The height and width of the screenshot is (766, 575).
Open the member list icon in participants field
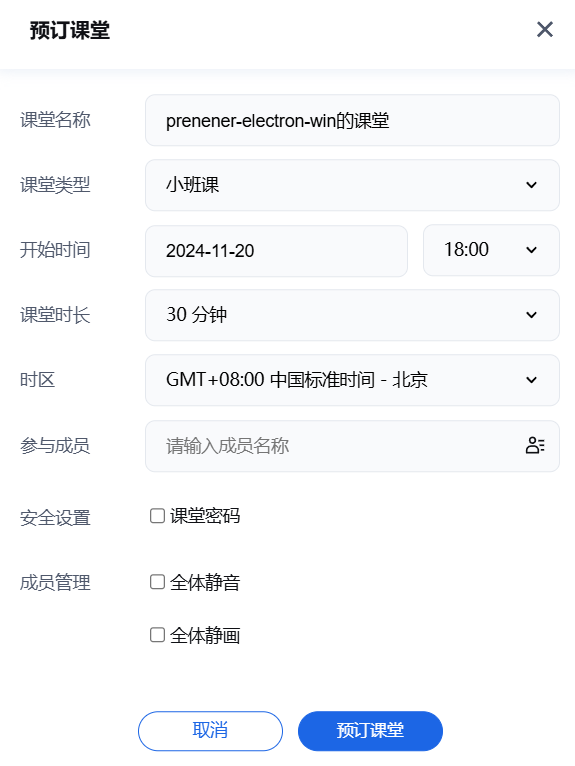point(535,445)
